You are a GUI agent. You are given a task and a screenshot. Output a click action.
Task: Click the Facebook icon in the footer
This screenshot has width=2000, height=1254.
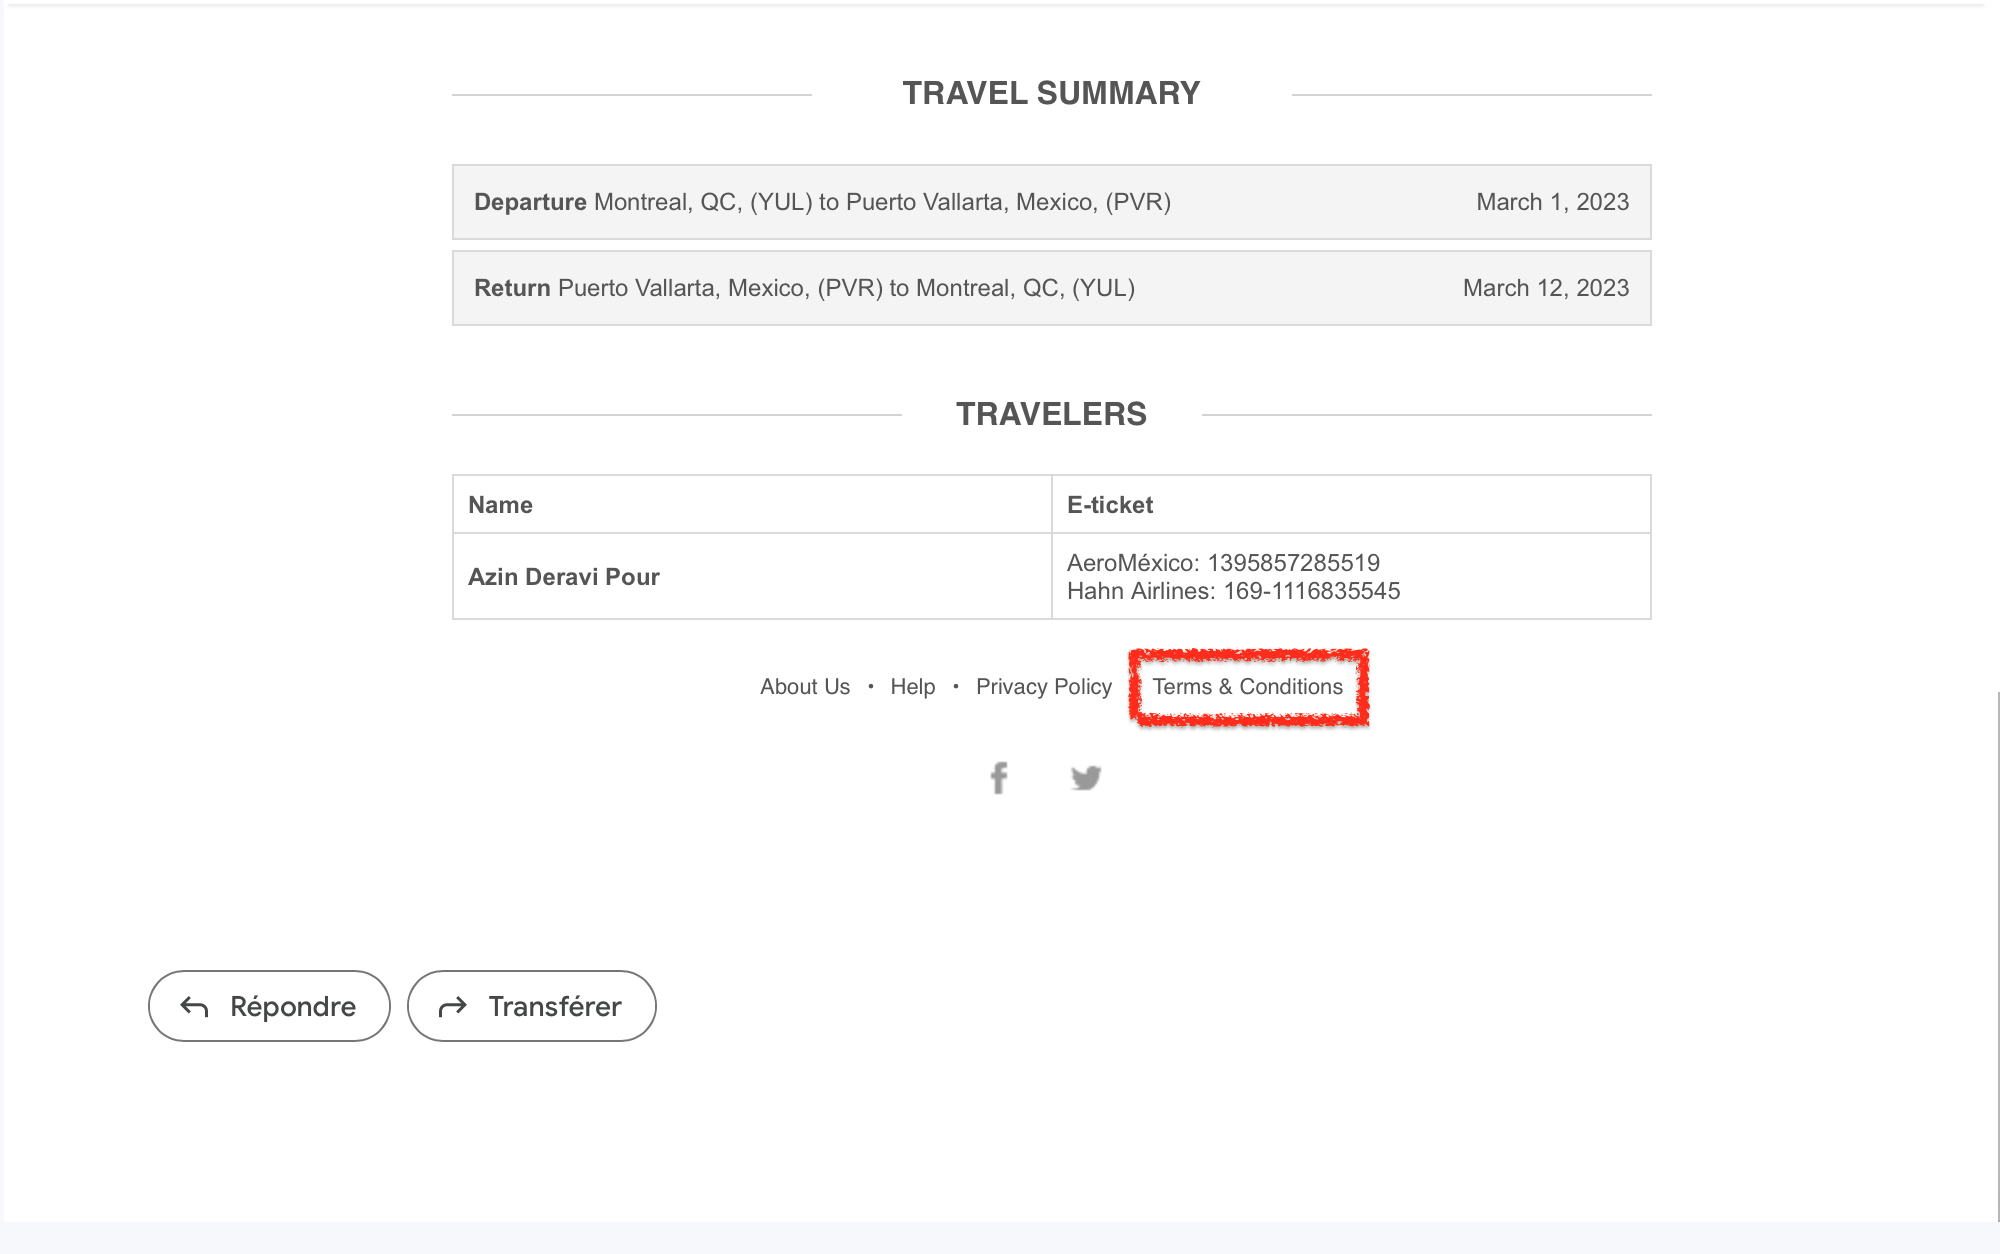[999, 777]
